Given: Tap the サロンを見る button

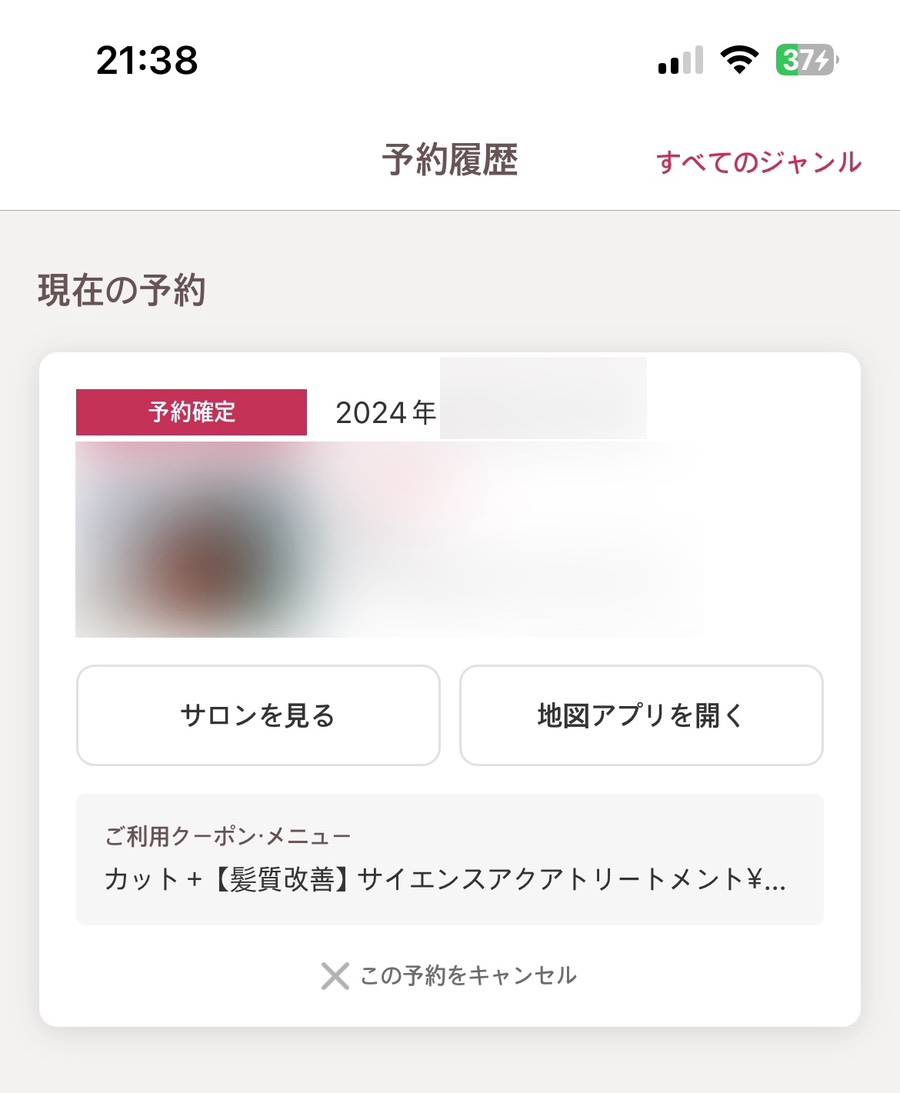Looking at the screenshot, I should click(x=258, y=715).
